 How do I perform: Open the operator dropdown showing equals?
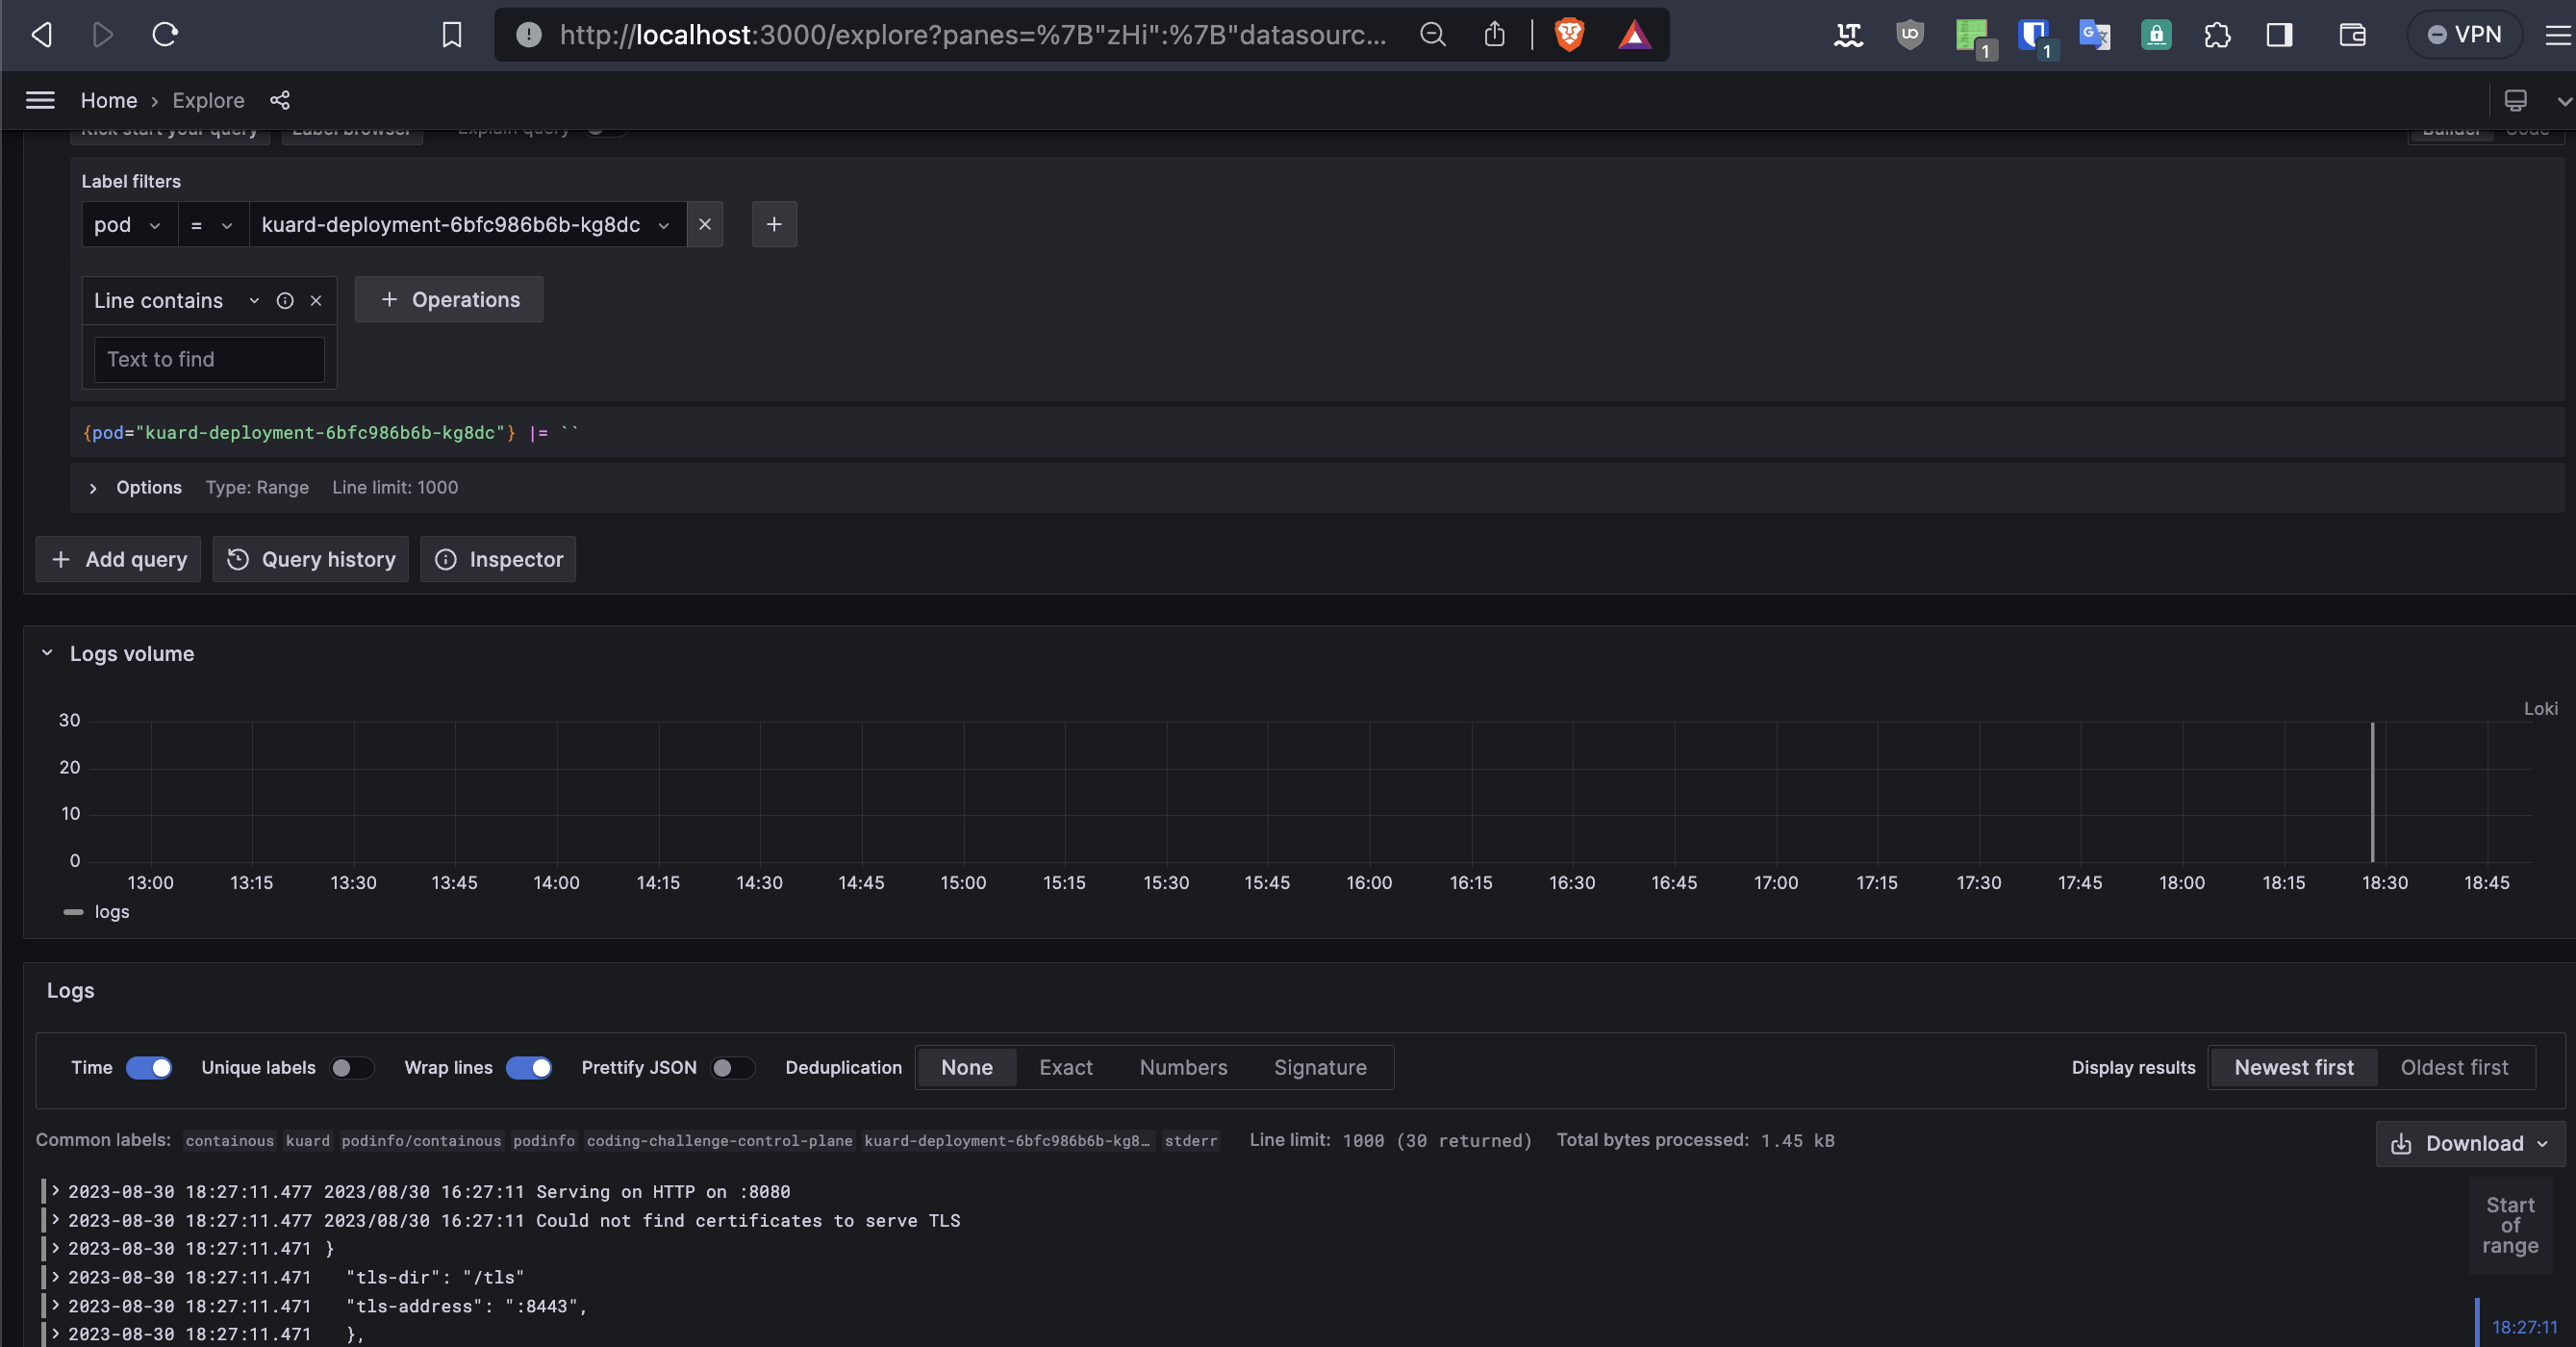tap(213, 224)
